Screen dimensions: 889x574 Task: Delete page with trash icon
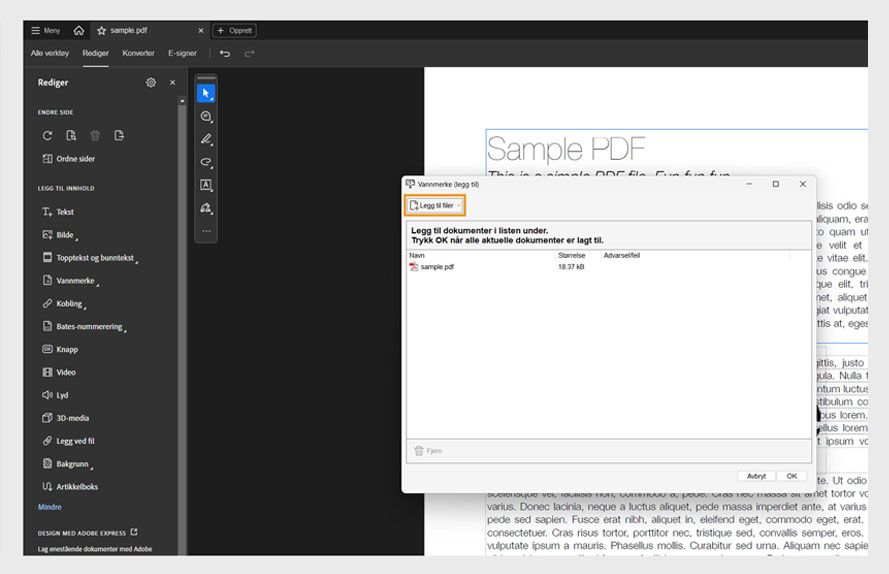(x=95, y=136)
